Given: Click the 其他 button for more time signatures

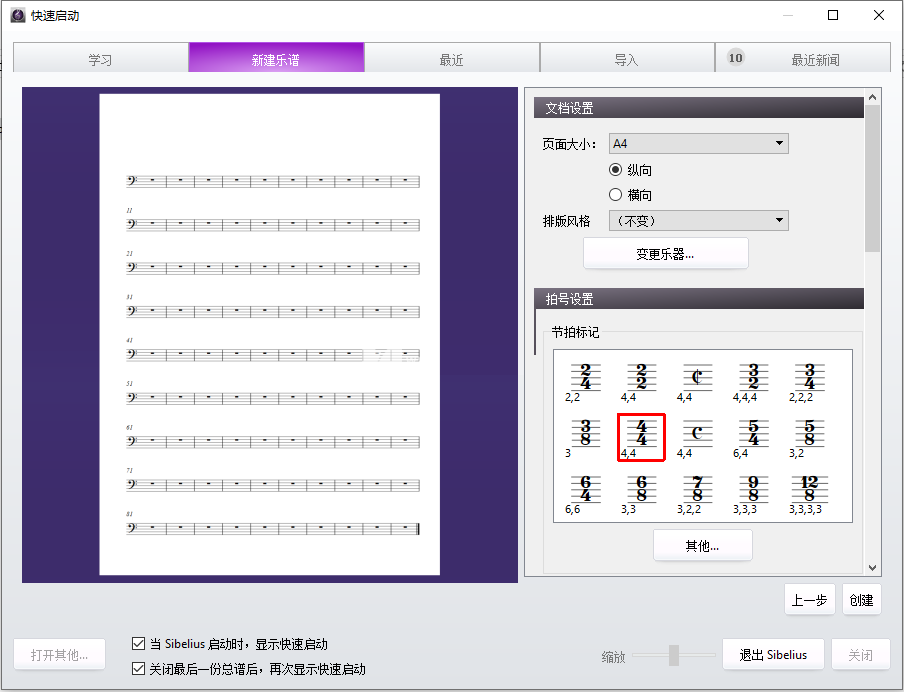Looking at the screenshot, I should coord(702,544).
